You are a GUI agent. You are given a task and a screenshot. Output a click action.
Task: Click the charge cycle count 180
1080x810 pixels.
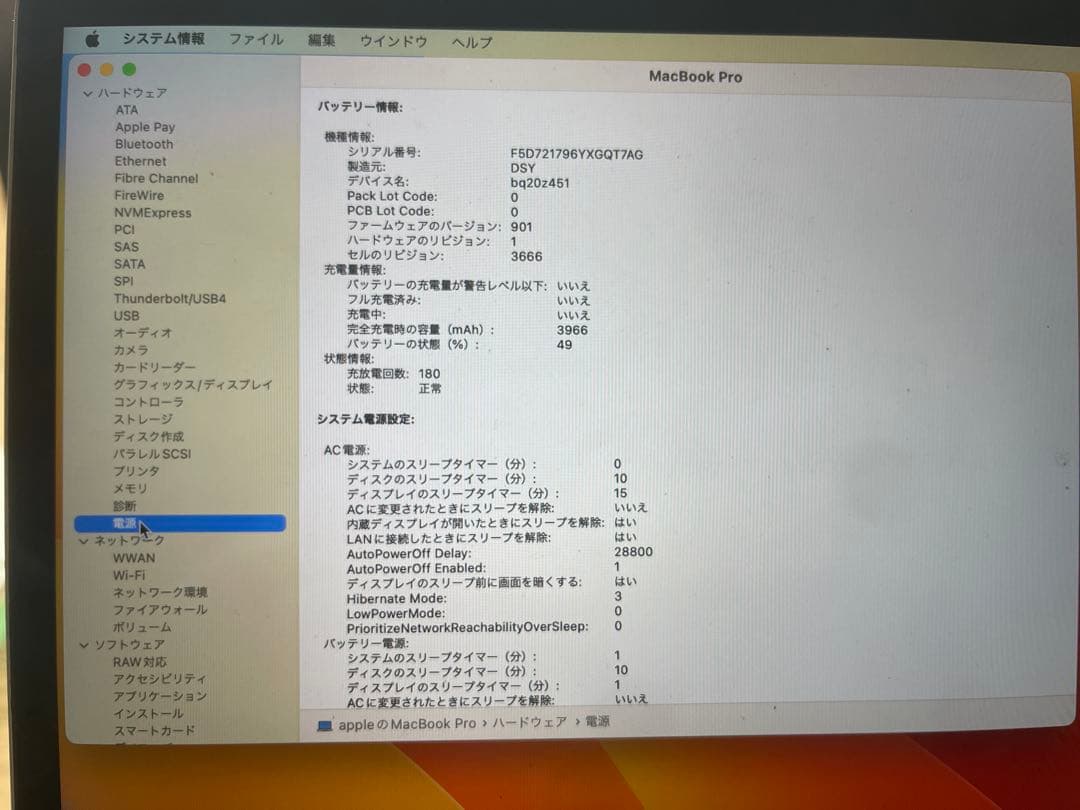coord(429,374)
